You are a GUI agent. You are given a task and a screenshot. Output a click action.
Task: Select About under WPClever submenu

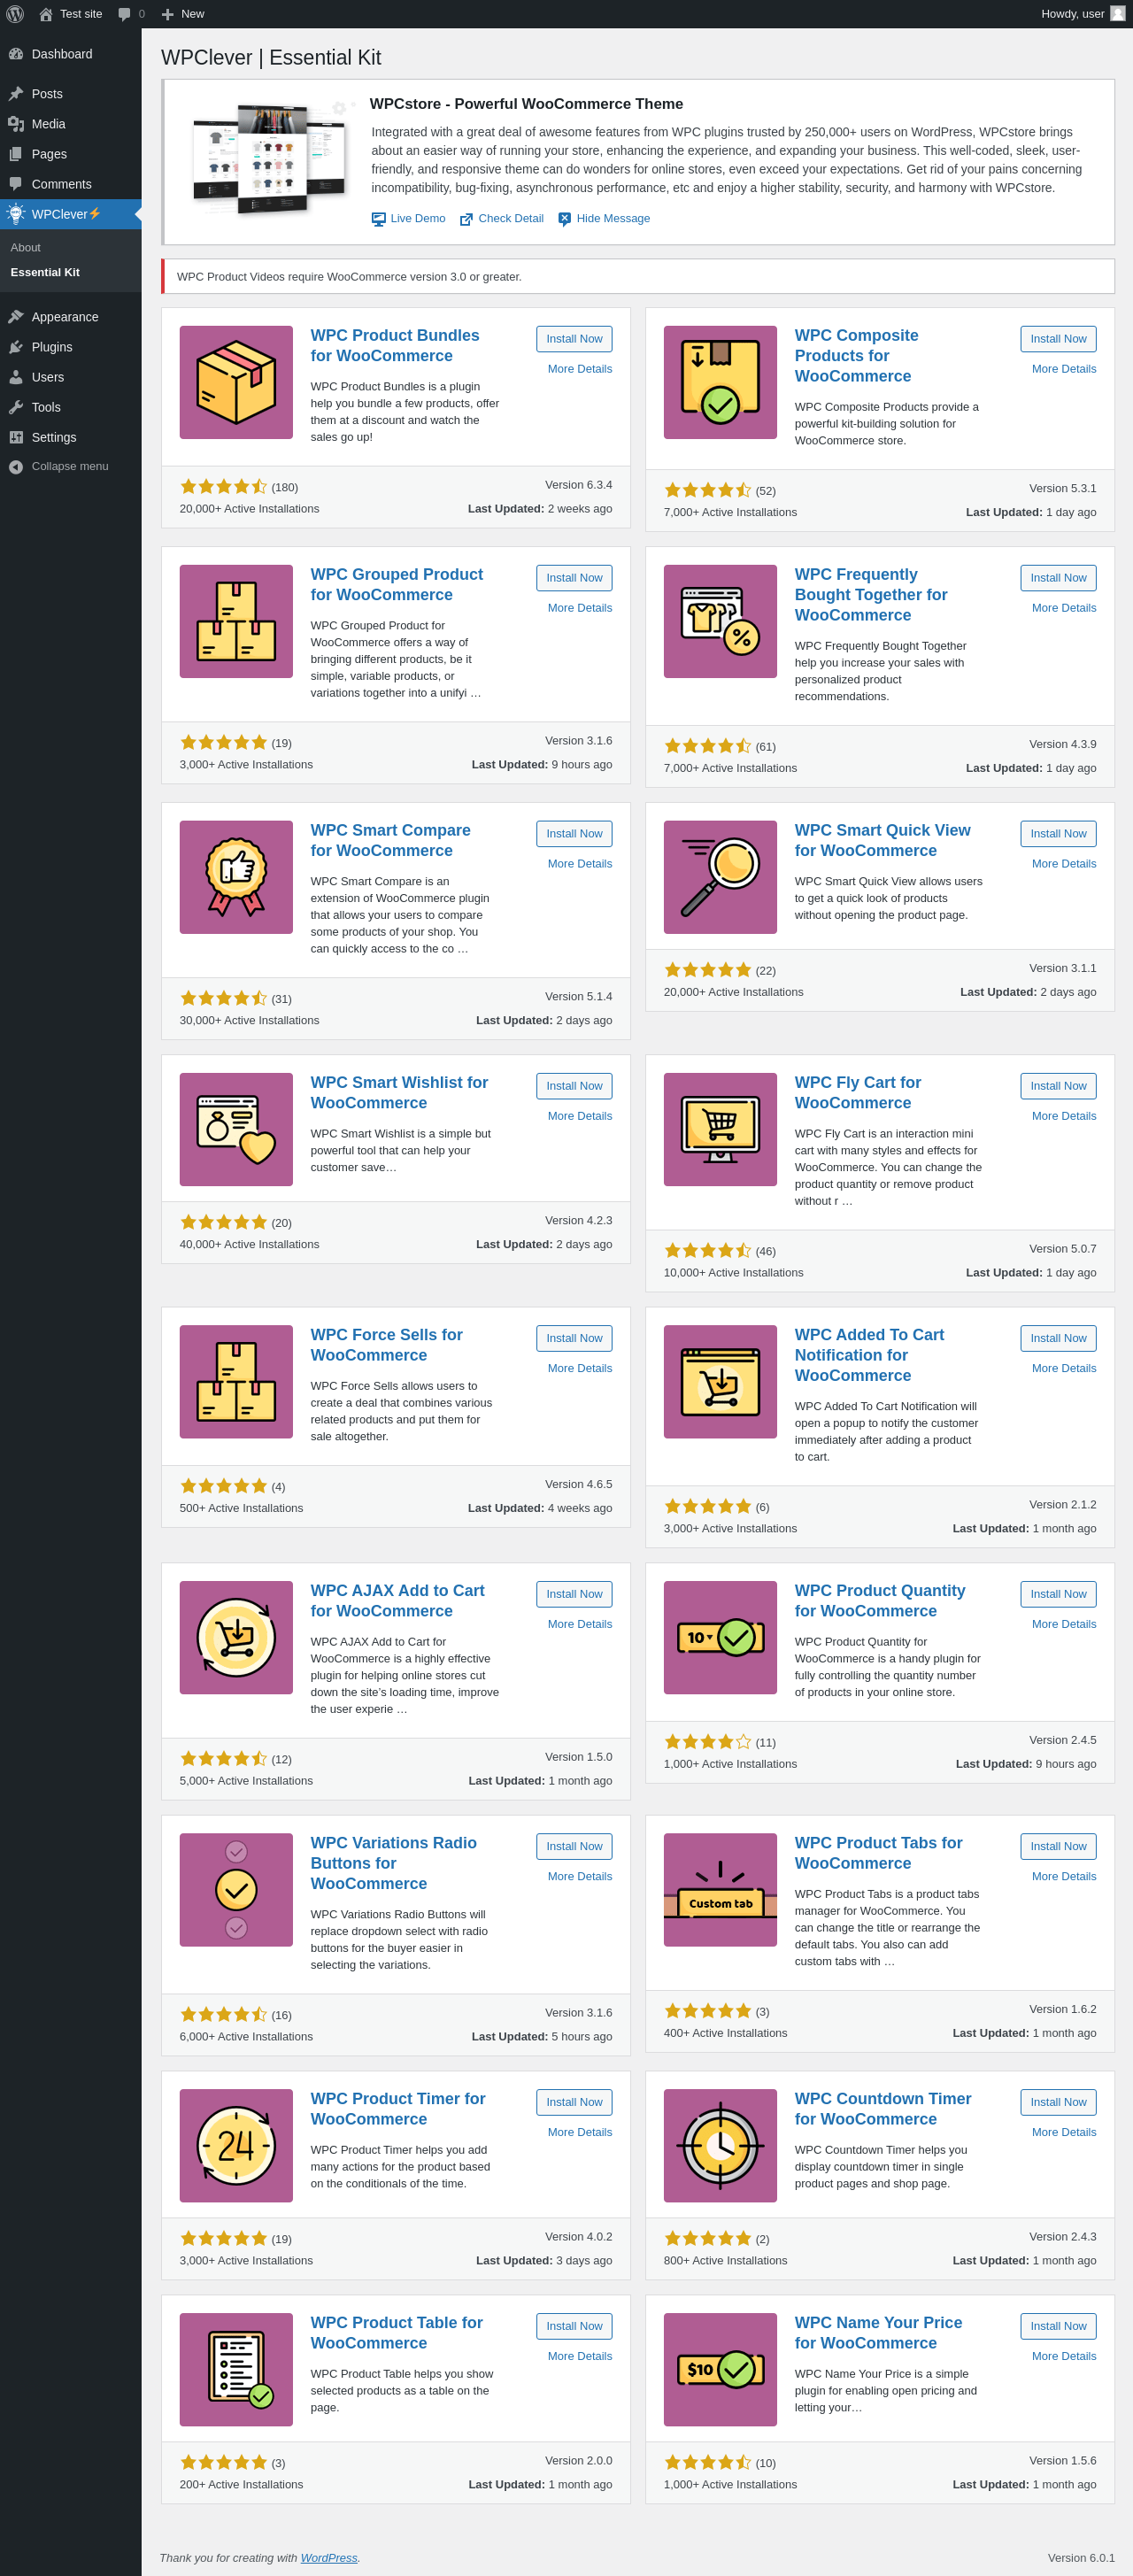[x=26, y=247]
